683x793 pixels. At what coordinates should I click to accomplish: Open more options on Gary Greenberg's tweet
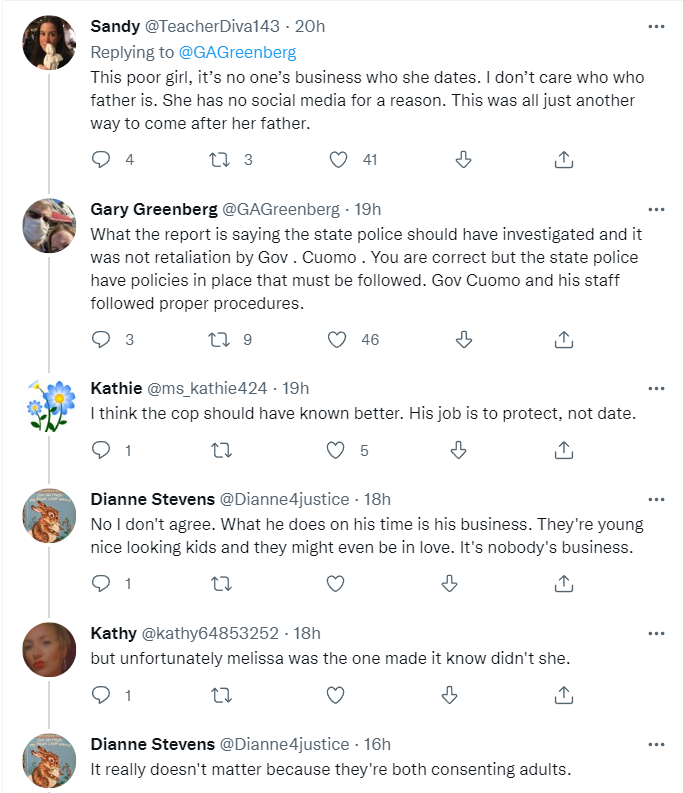pyautogui.click(x=656, y=209)
